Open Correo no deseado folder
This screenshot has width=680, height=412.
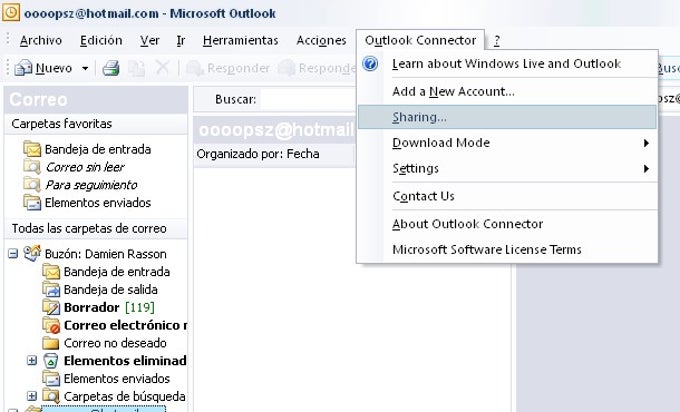(115, 343)
